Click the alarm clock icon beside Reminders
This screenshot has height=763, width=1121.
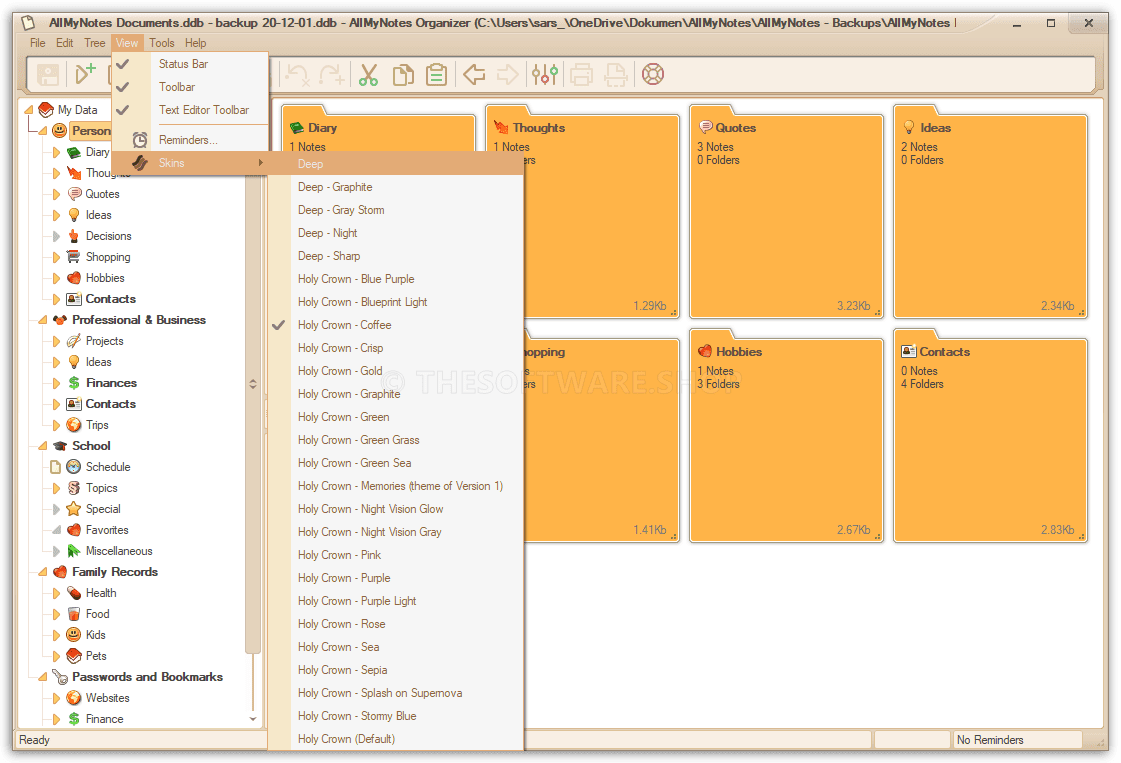tap(140, 139)
